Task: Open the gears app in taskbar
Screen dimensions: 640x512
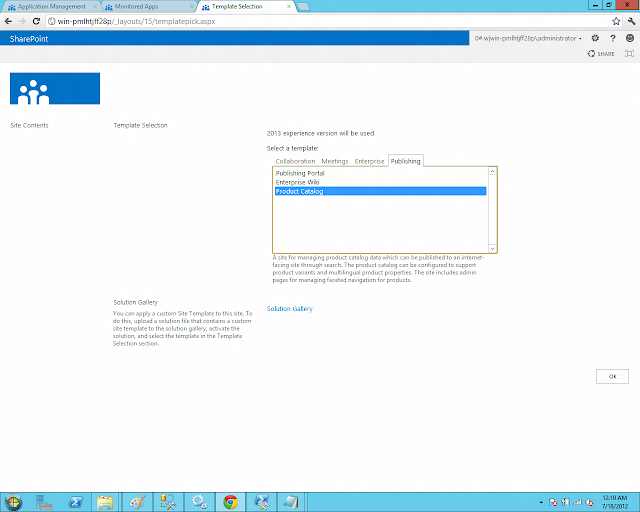Action: pos(199,502)
